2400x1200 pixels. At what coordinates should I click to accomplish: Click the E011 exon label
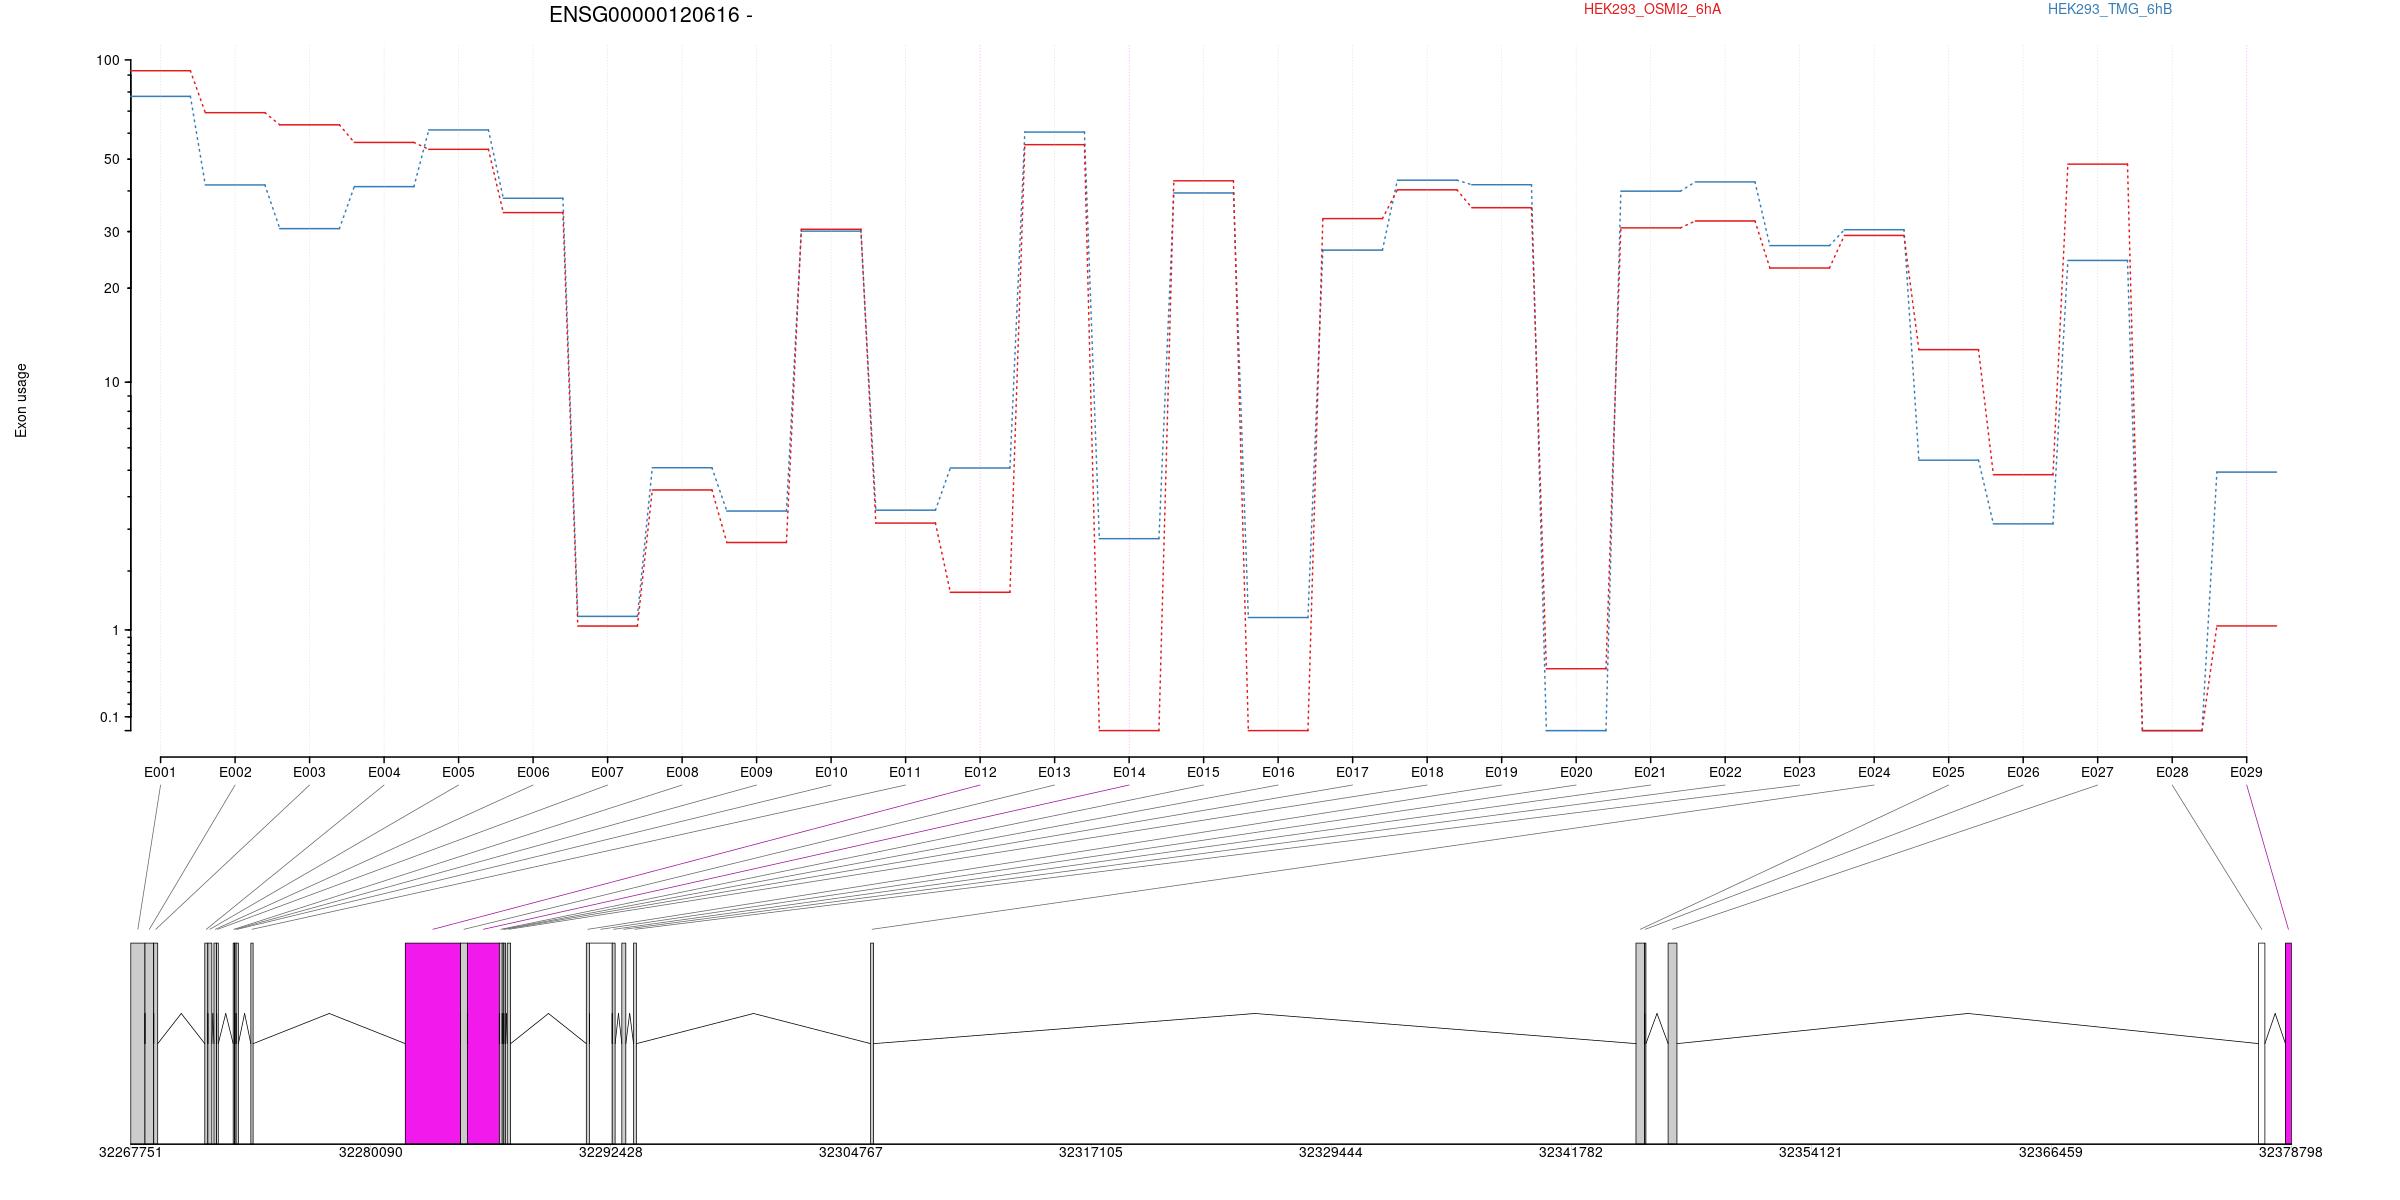[905, 772]
